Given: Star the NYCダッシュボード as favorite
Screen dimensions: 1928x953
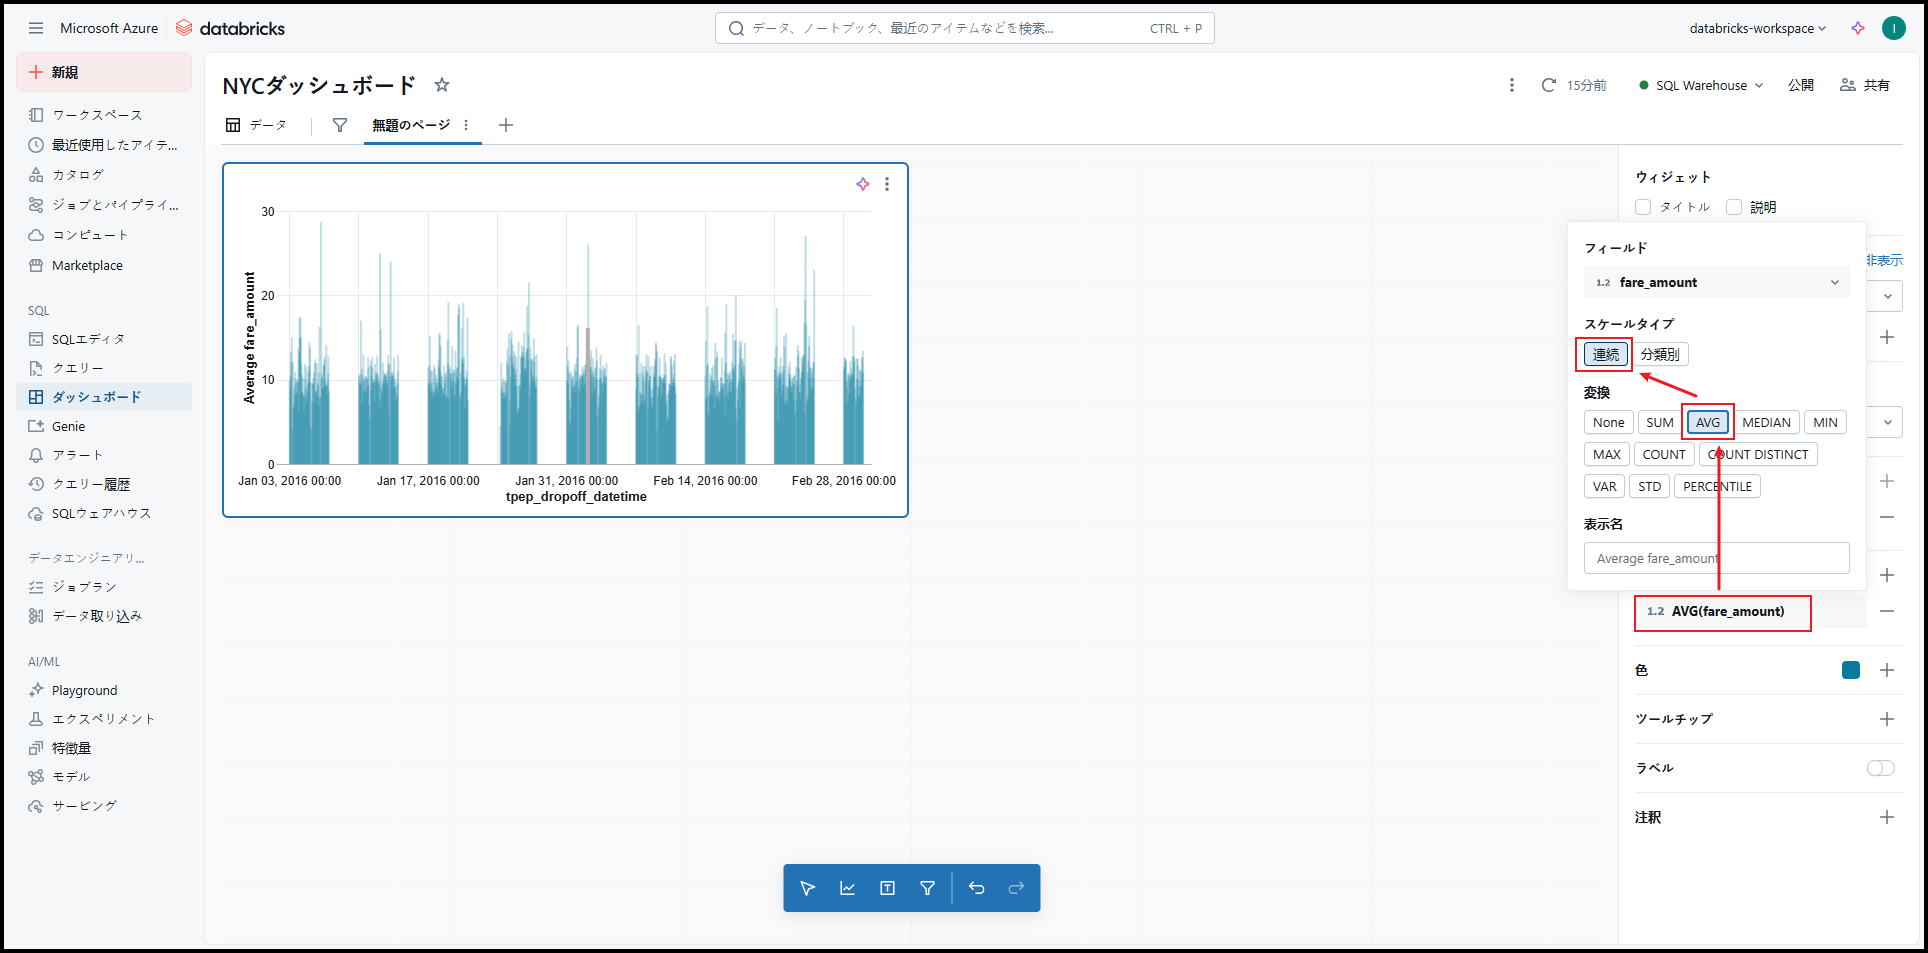Looking at the screenshot, I should (x=442, y=85).
